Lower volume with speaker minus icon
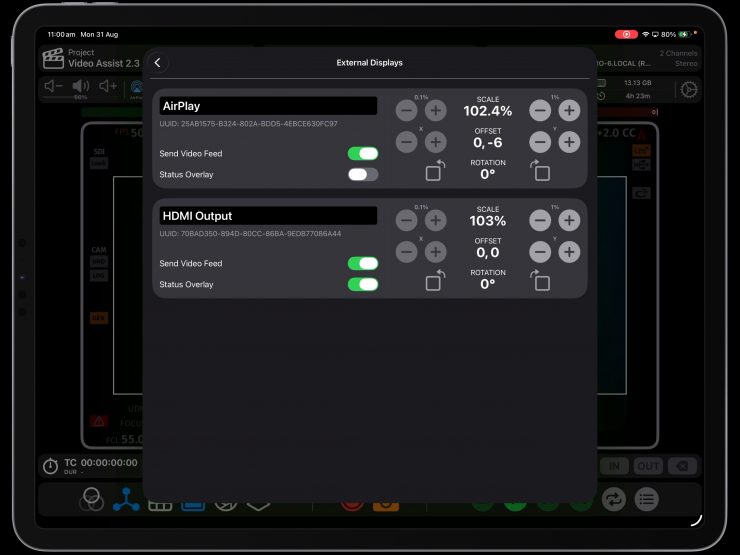The height and width of the screenshot is (555, 740). (53, 86)
